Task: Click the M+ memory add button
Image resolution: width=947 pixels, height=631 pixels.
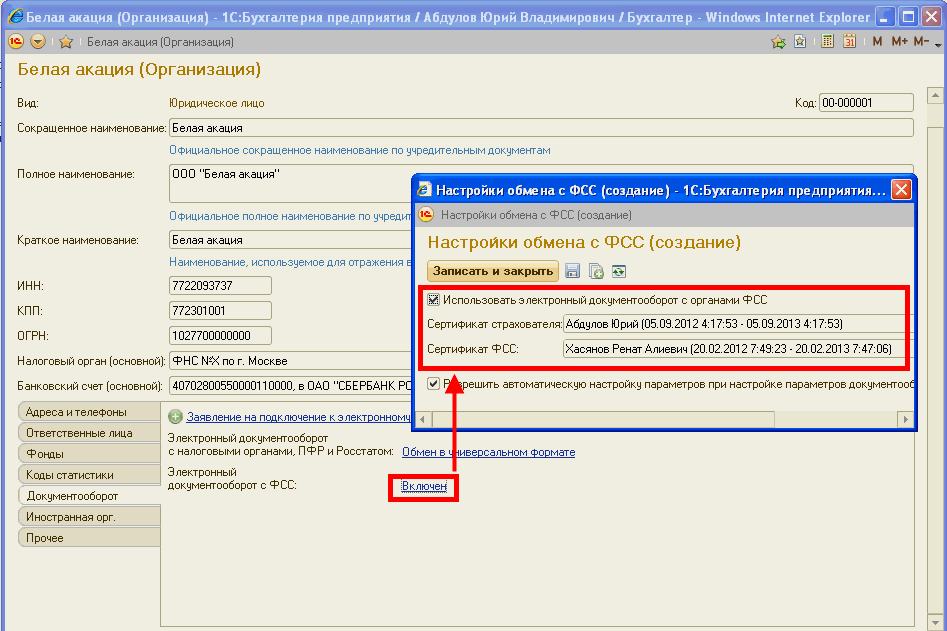Action: click(x=899, y=41)
